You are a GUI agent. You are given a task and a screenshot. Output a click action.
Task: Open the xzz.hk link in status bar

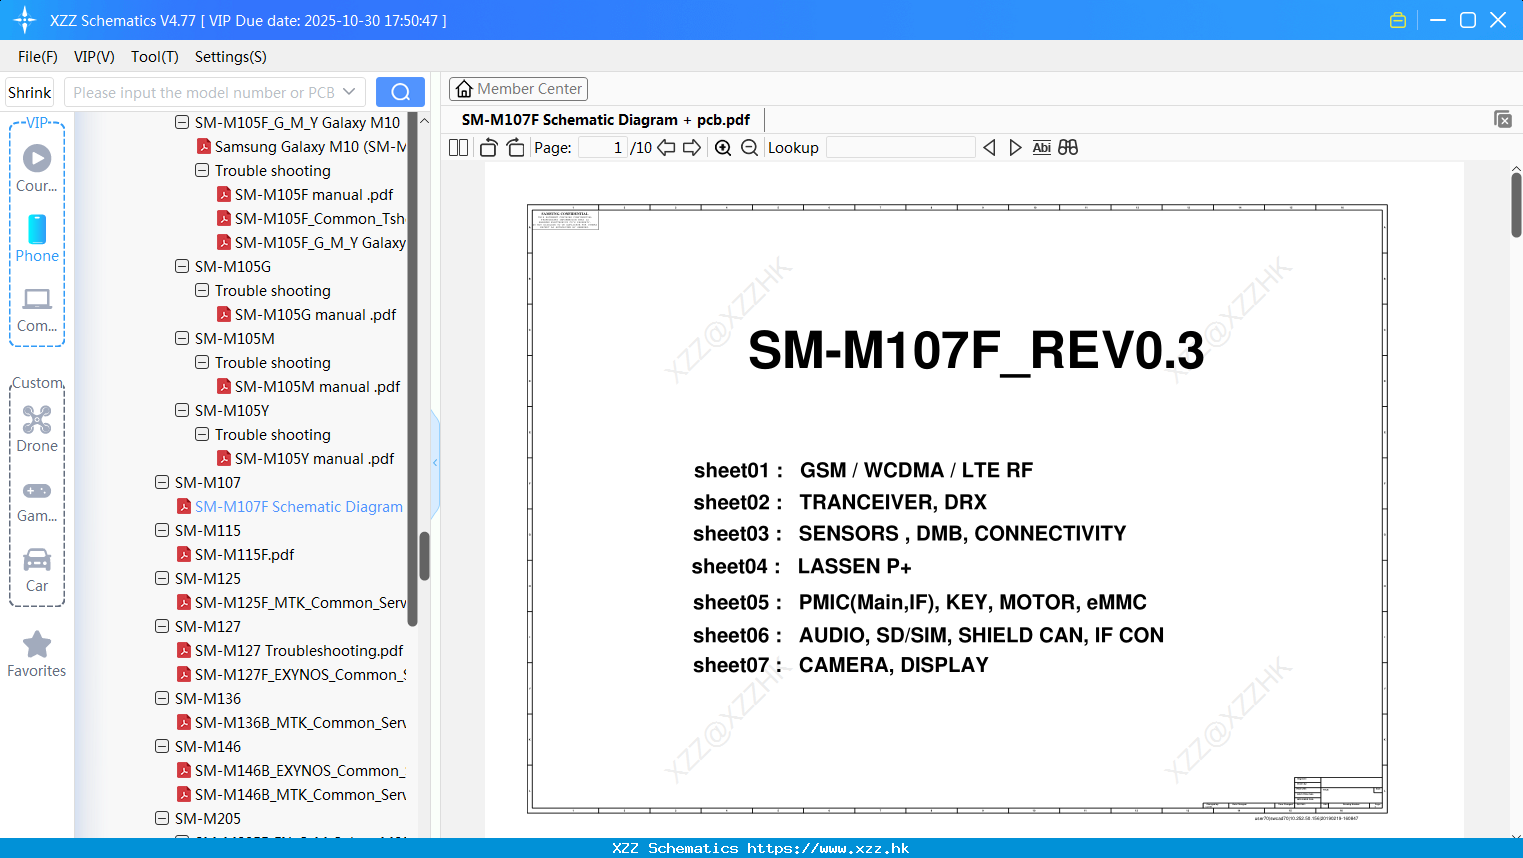[x=828, y=848]
